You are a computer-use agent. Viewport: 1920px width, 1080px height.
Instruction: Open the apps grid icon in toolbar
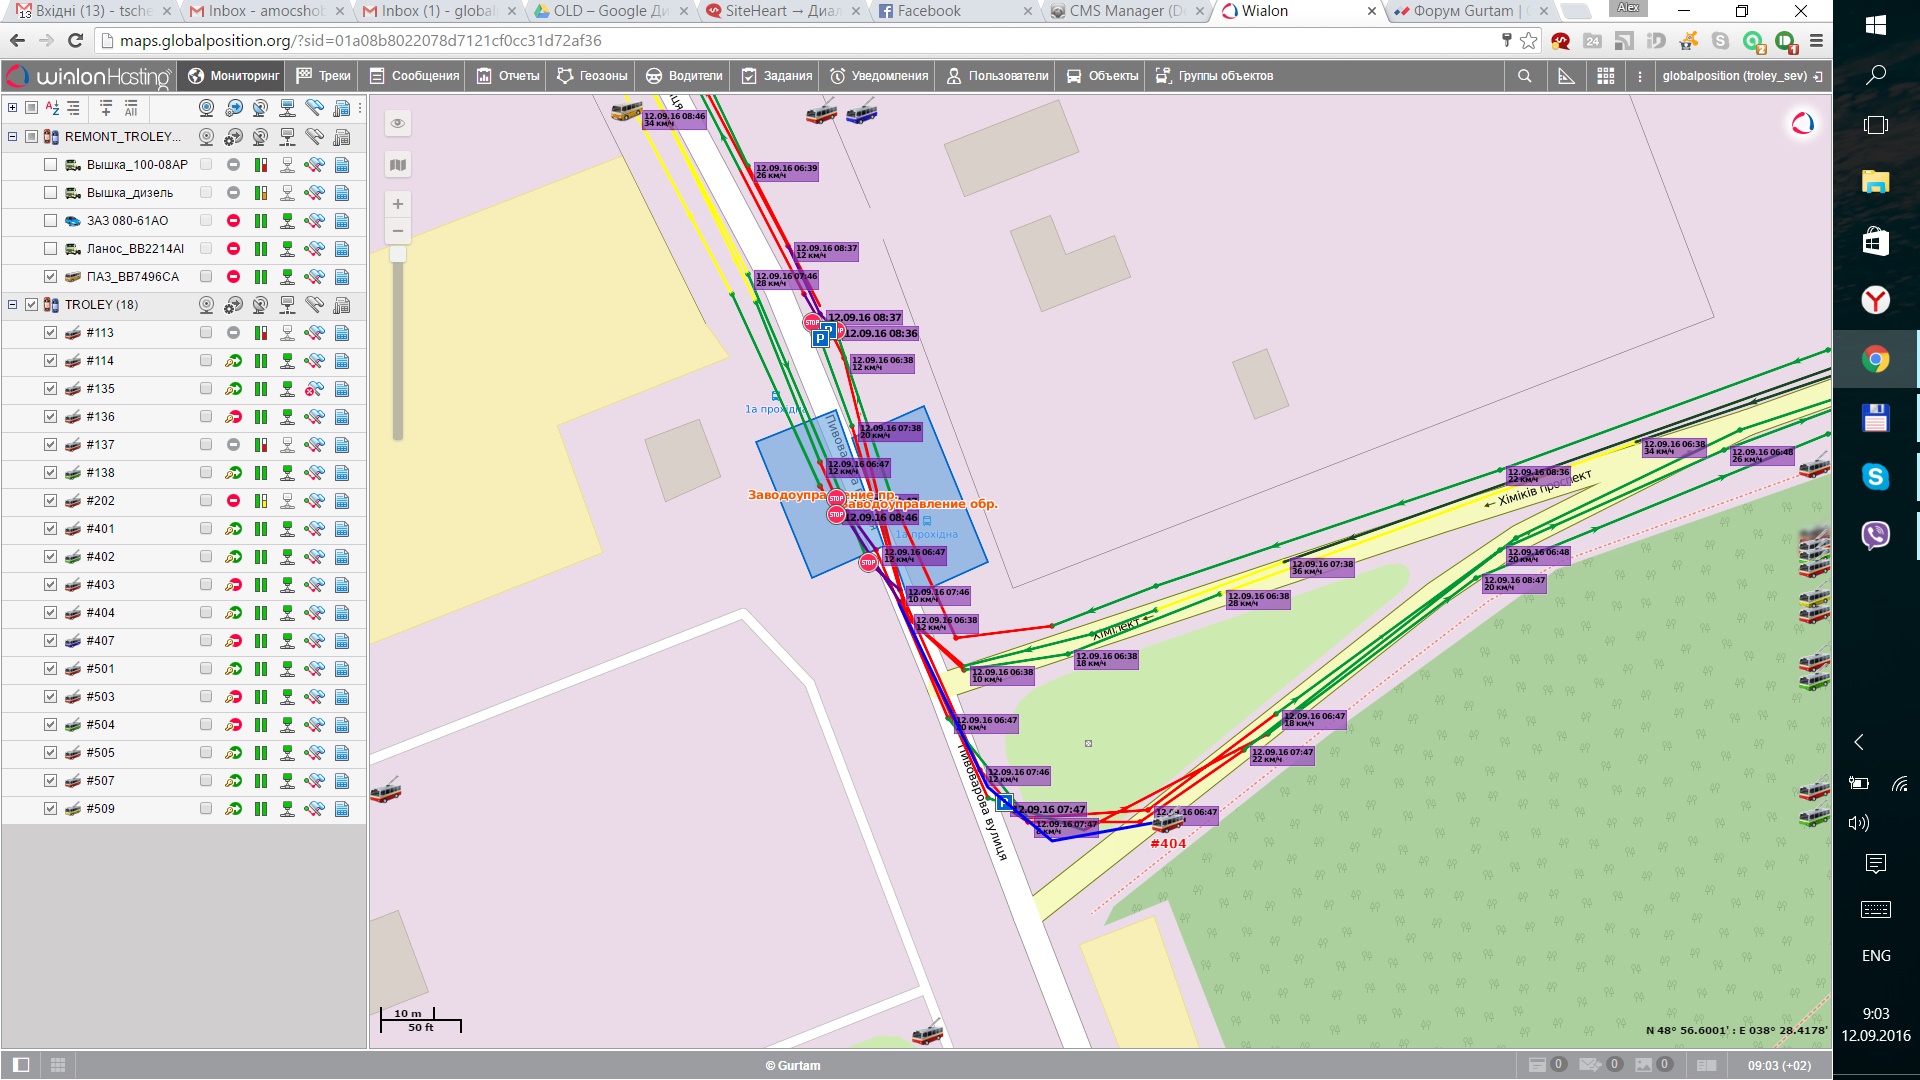coord(1605,76)
